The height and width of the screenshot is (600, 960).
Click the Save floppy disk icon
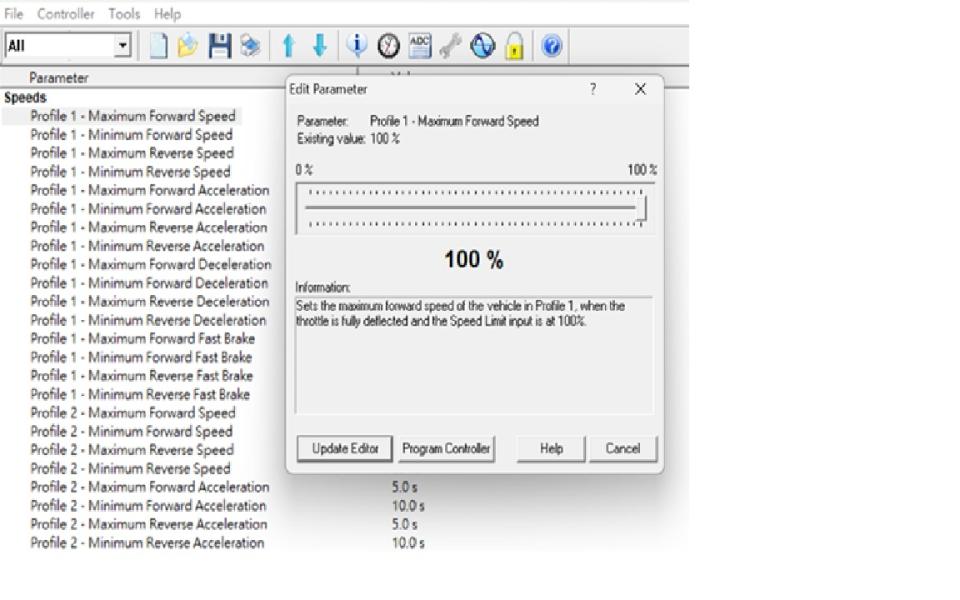(219, 46)
